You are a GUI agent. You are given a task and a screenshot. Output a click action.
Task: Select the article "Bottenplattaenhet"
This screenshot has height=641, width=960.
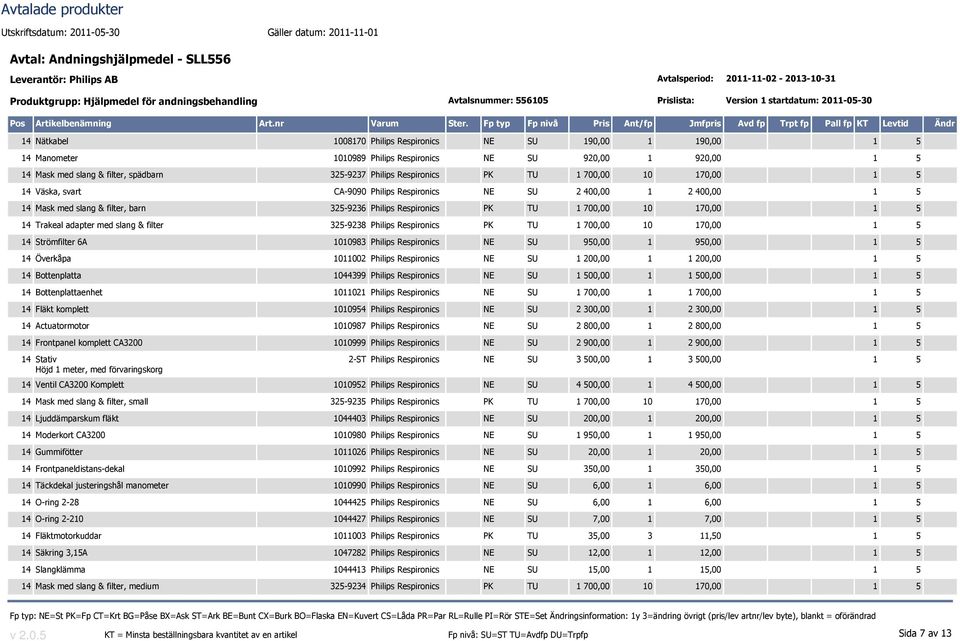coord(69,293)
